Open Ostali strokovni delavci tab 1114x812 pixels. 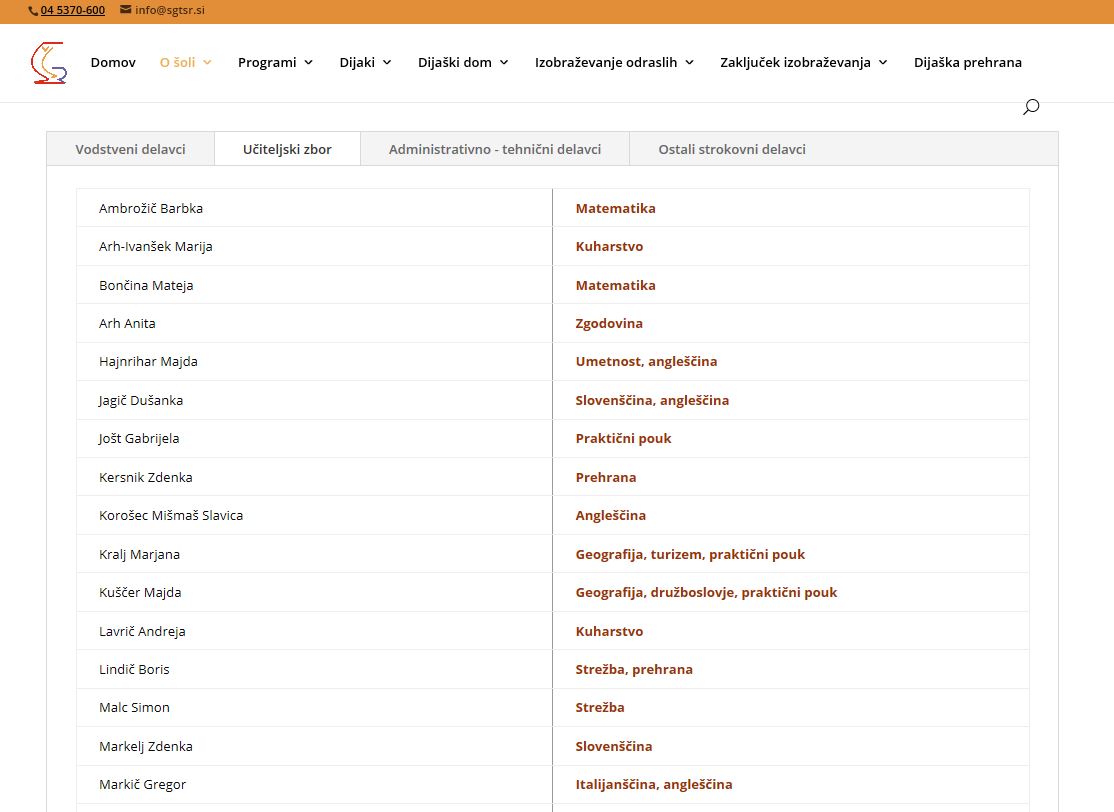coord(731,149)
